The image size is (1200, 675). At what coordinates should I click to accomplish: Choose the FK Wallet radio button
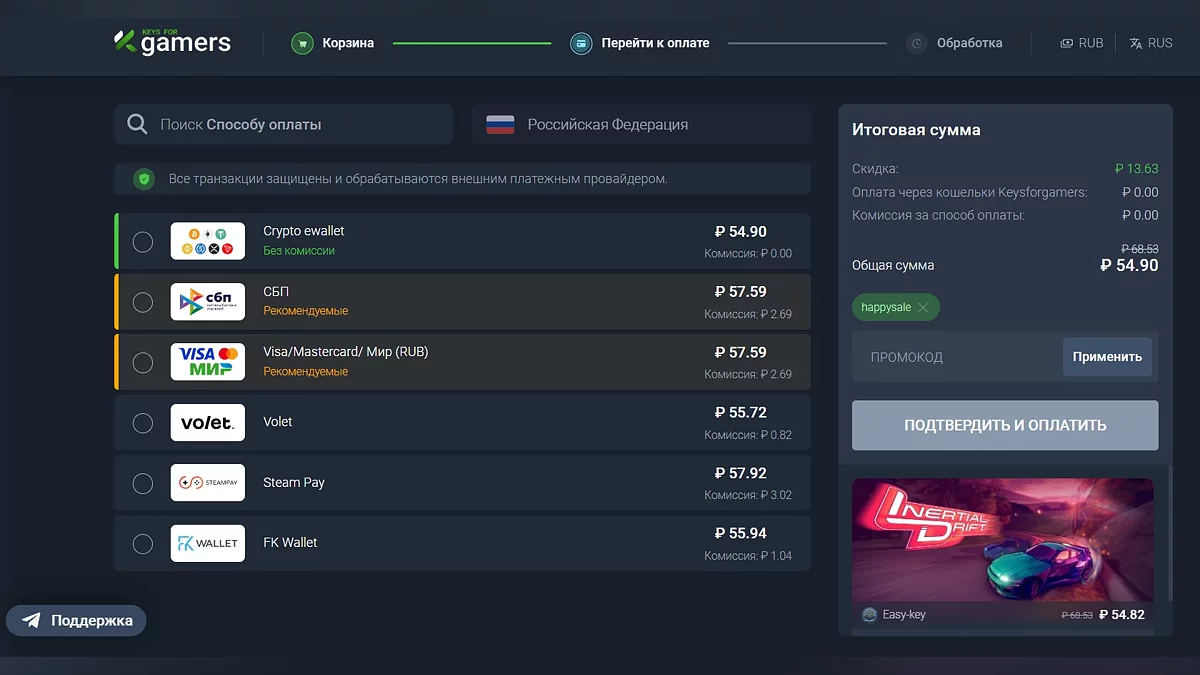143,543
